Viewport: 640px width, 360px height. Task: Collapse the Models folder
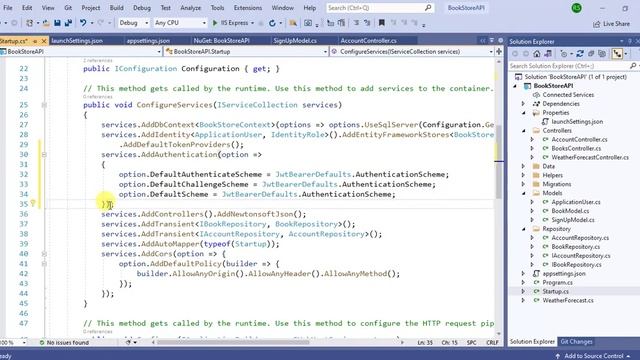point(524,193)
